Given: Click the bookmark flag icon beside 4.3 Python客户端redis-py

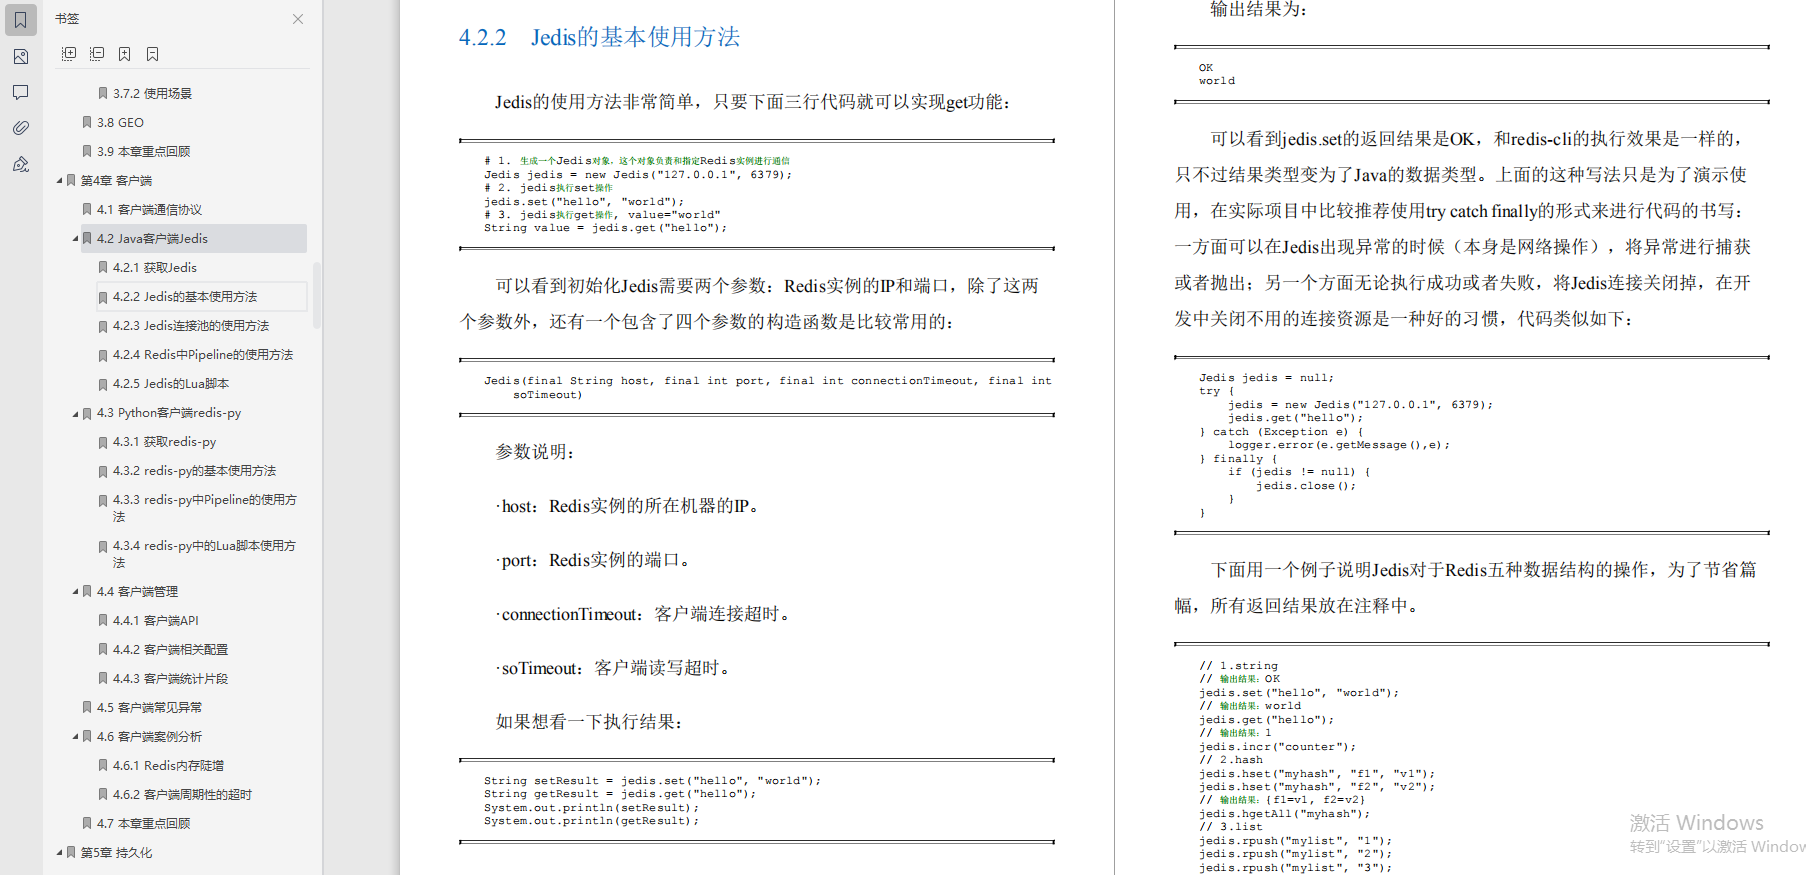Looking at the screenshot, I should pos(87,413).
